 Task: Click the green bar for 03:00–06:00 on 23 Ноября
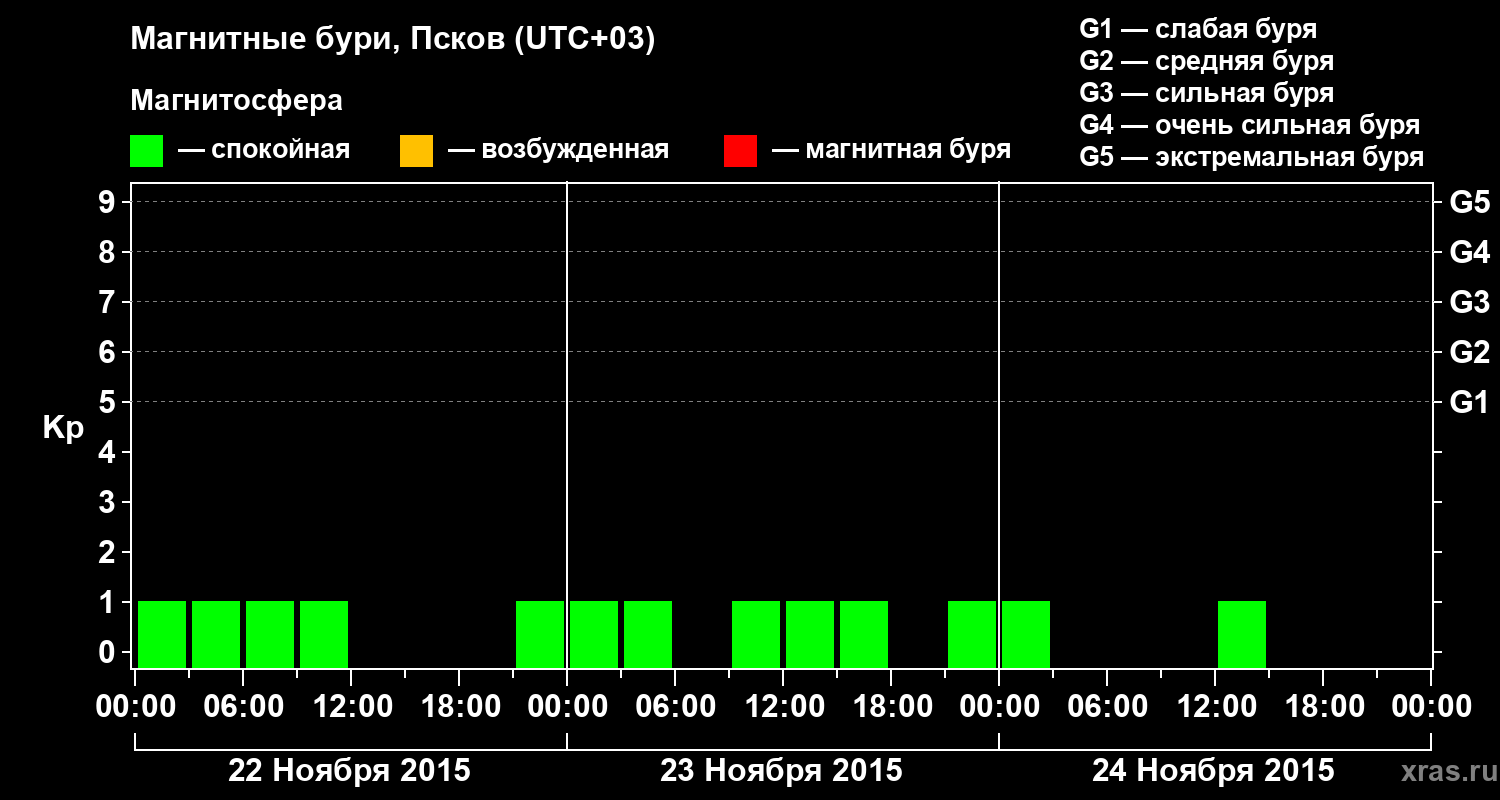click(648, 634)
